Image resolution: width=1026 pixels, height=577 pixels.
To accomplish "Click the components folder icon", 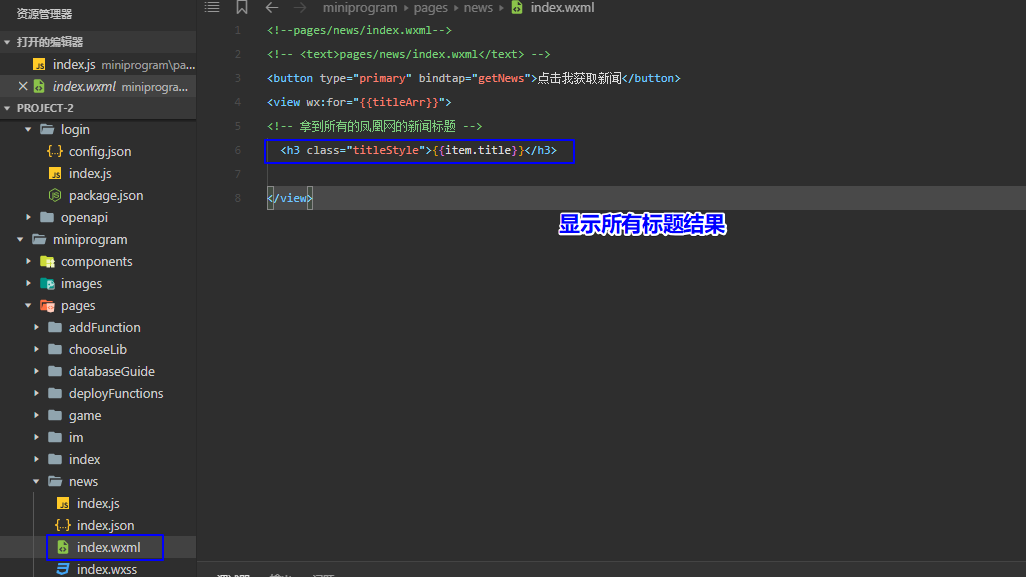I will [47, 262].
